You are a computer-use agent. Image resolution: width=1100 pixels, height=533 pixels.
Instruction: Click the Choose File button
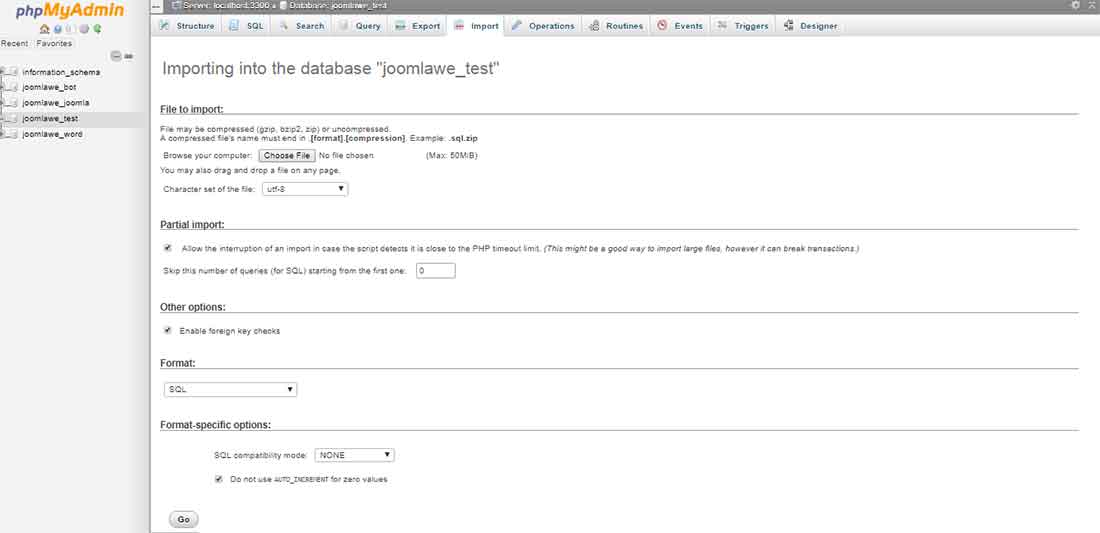point(287,156)
